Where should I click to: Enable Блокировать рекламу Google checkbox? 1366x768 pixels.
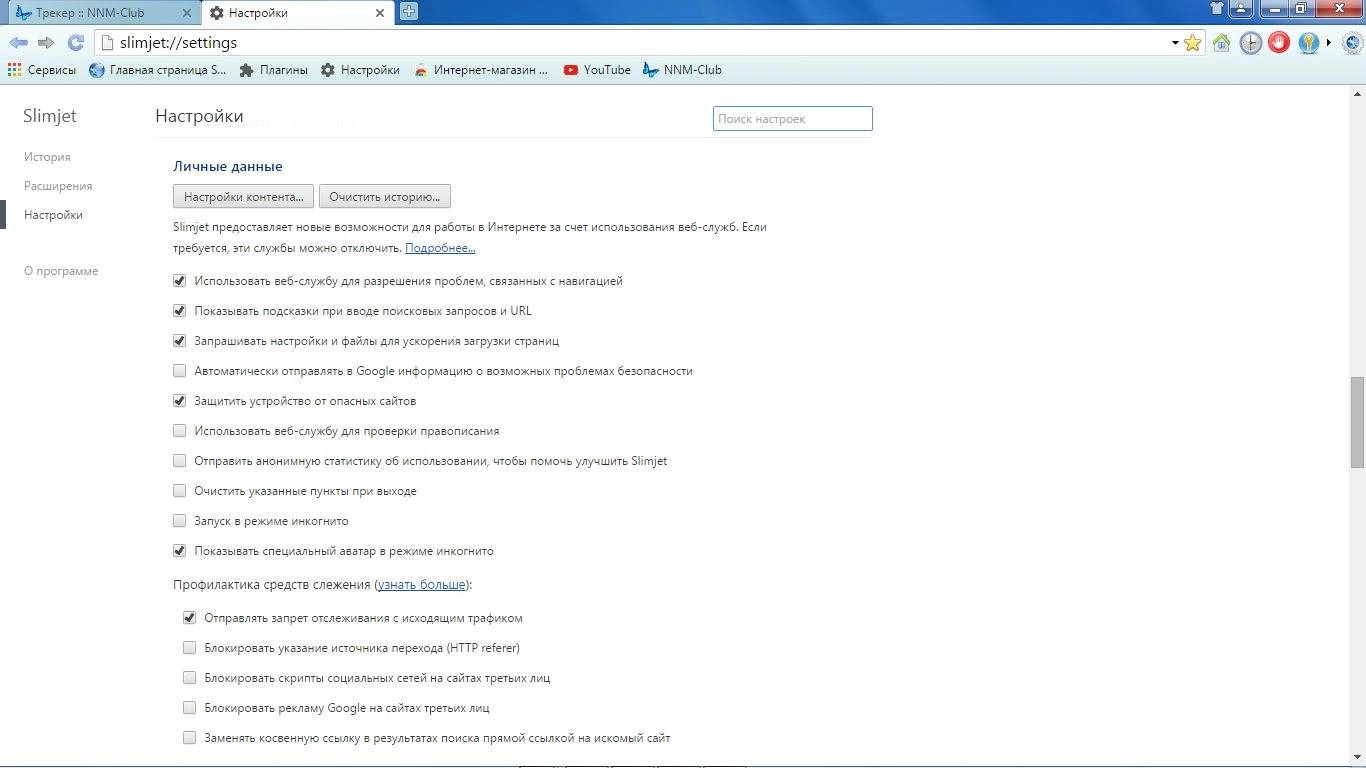point(190,708)
